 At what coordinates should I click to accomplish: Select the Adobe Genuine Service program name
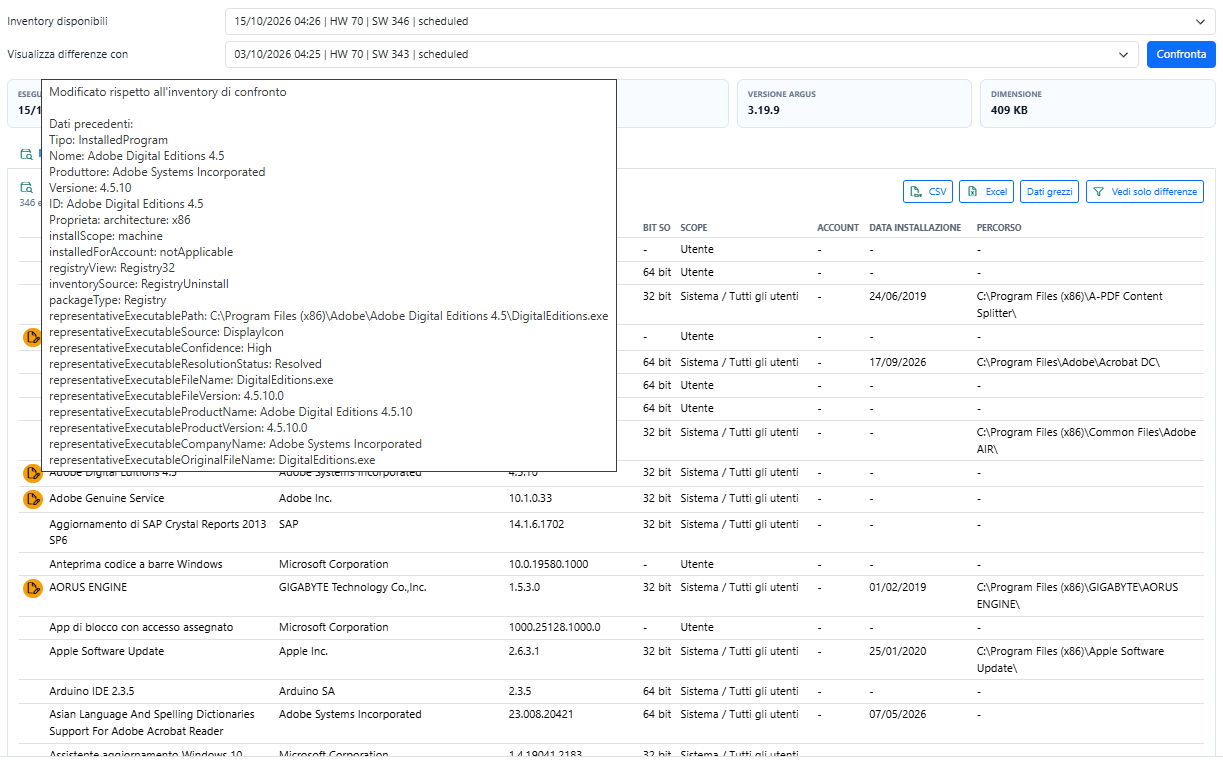(x=107, y=498)
